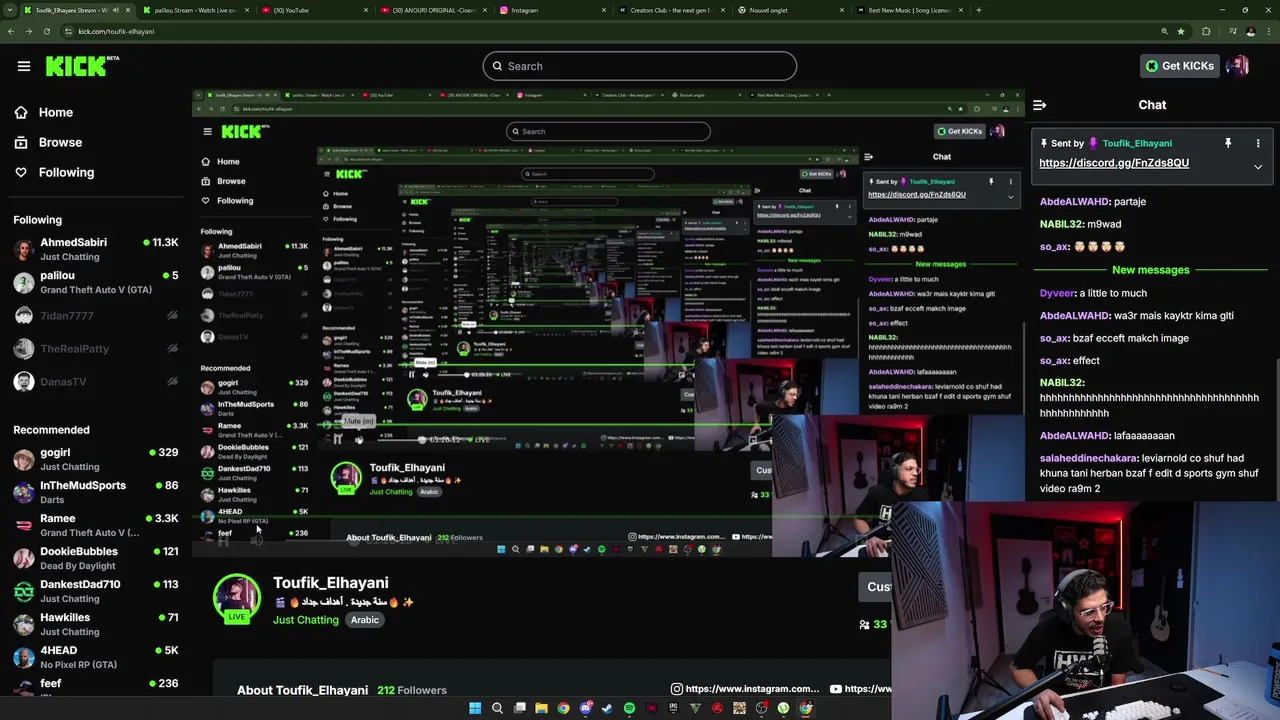Go to the KICK logo homepage

point(82,66)
